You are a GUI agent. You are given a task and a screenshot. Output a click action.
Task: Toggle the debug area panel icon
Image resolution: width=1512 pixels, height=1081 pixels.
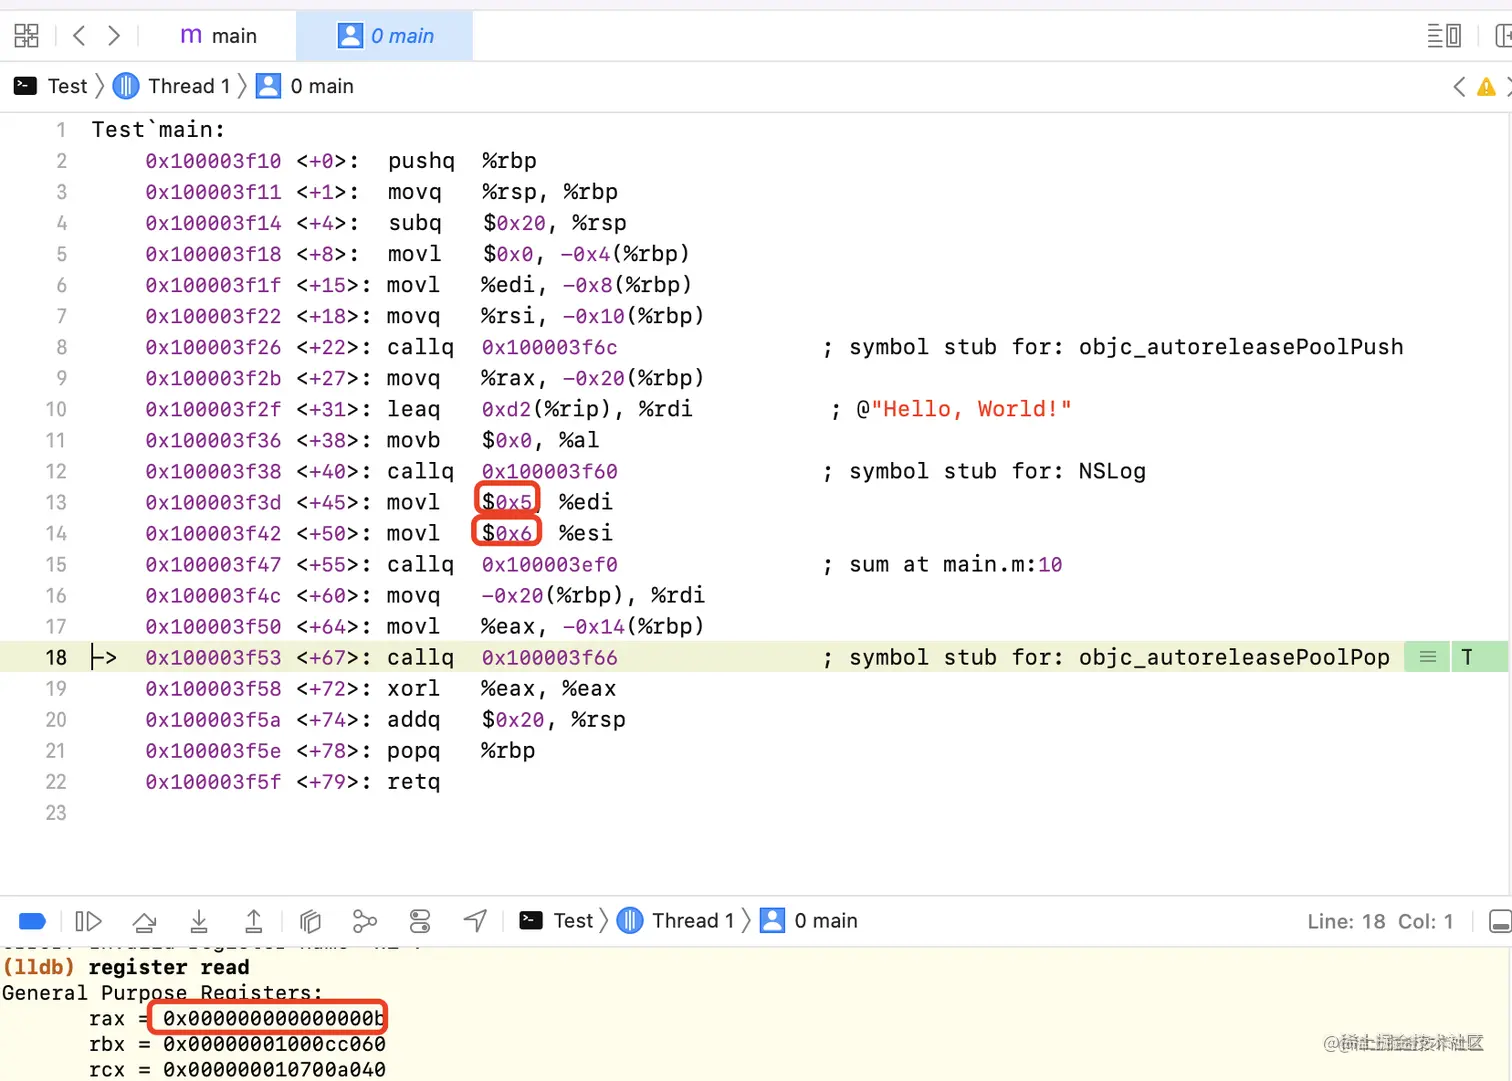[x=1500, y=921]
